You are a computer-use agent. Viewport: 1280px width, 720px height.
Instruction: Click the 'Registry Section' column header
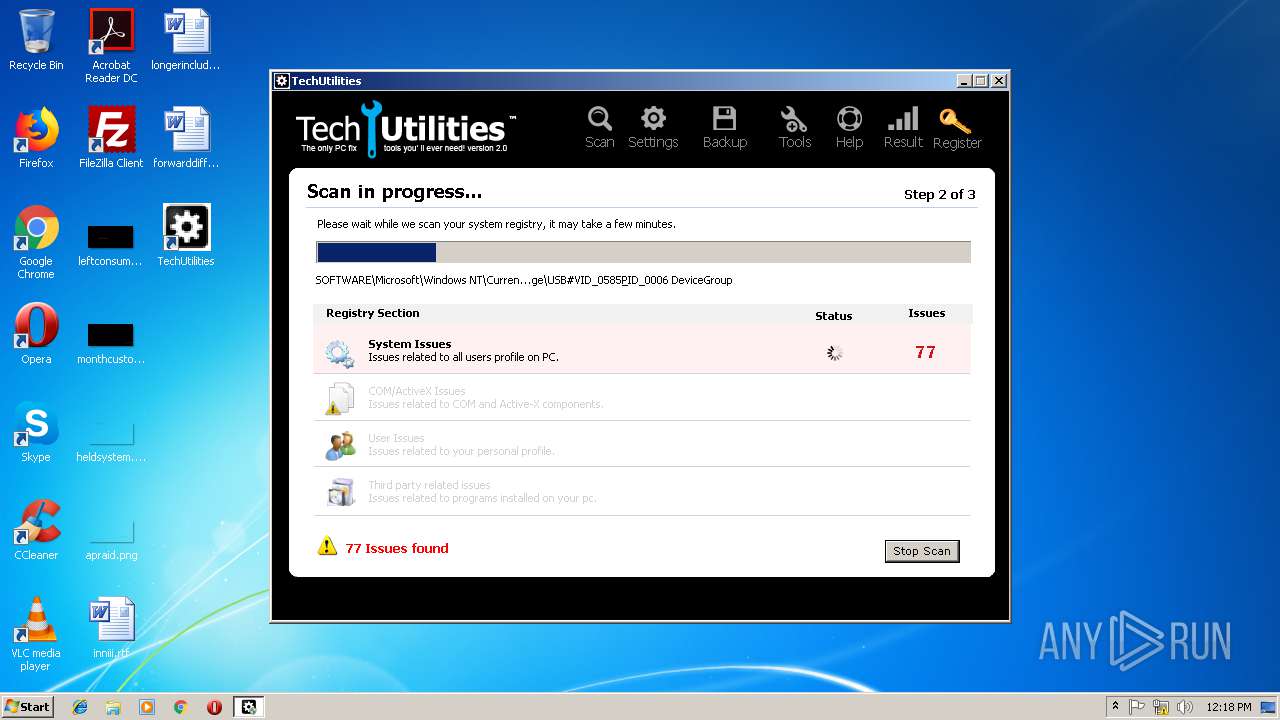click(x=372, y=313)
